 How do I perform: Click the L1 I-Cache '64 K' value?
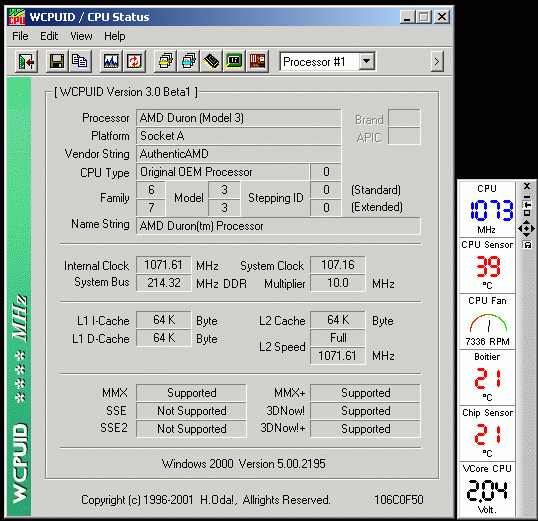pyautogui.click(x=163, y=320)
